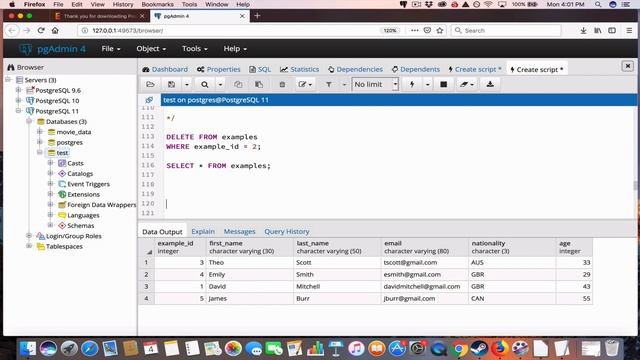Select Tablespaces in the browser tree

click(x=64, y=247)
